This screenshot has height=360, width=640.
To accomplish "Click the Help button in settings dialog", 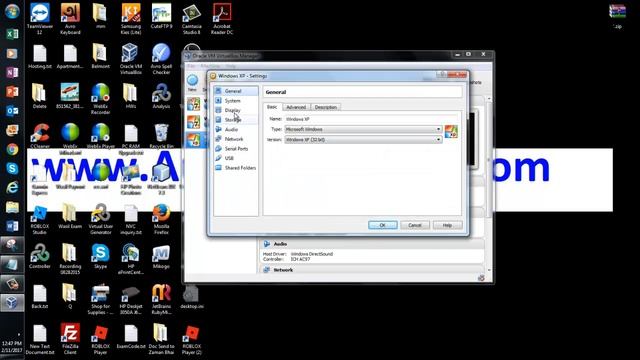I will click(447, 225).
